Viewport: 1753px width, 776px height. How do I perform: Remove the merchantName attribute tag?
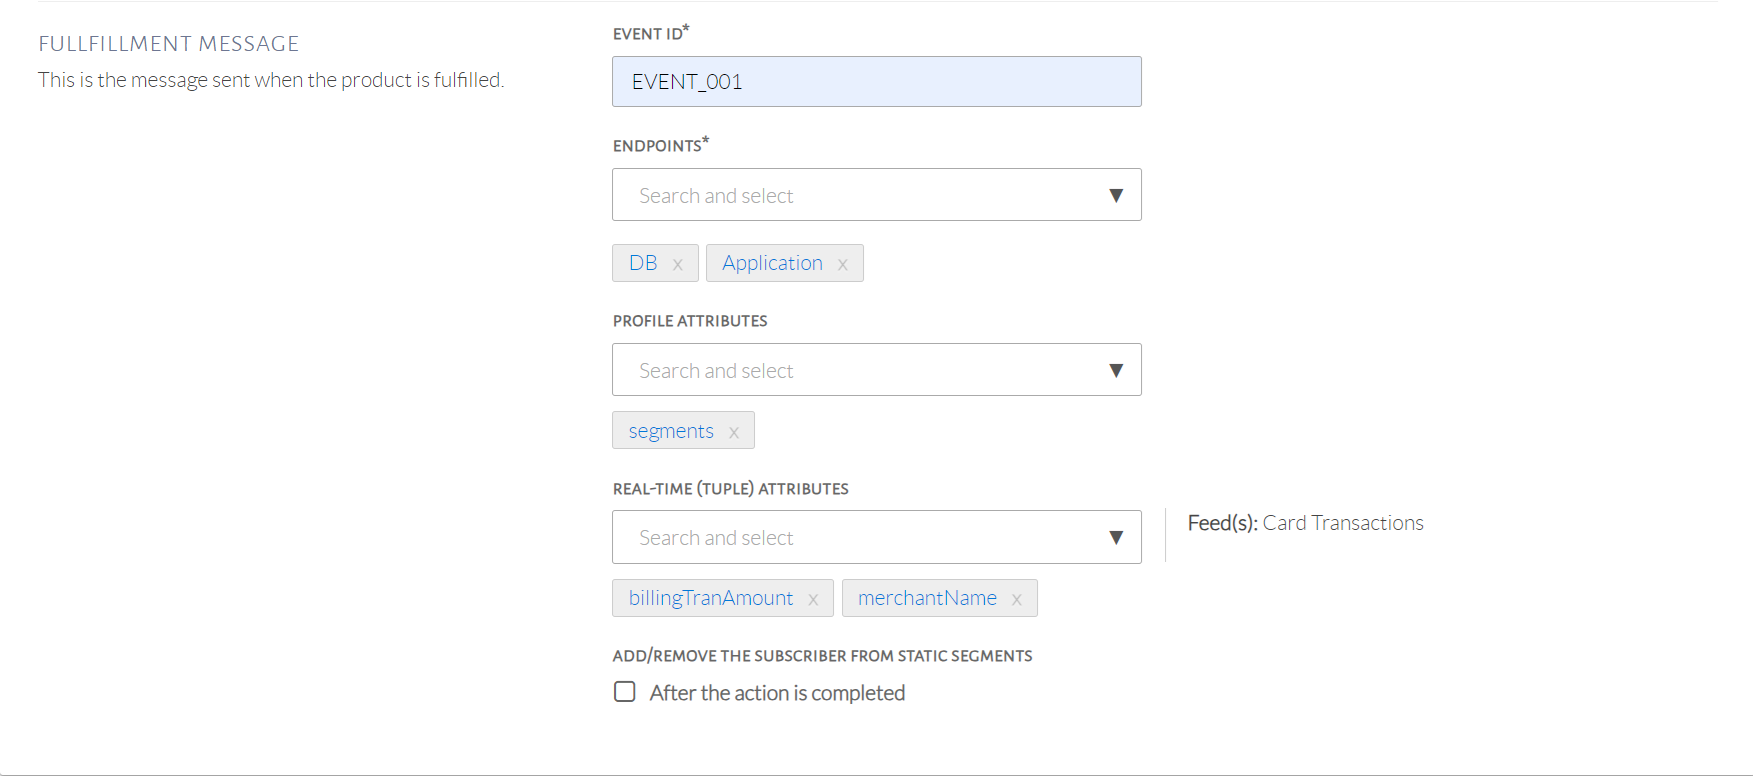1017,599
